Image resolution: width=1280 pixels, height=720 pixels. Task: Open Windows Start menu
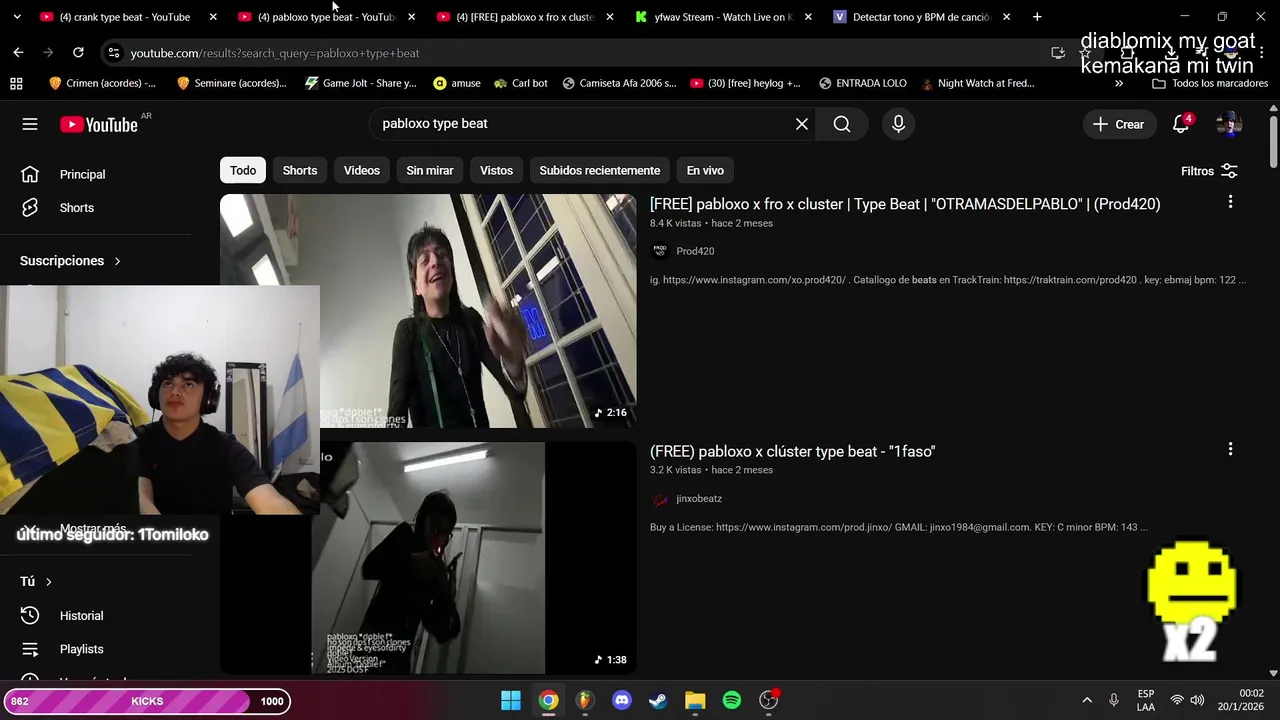[511, 700]
